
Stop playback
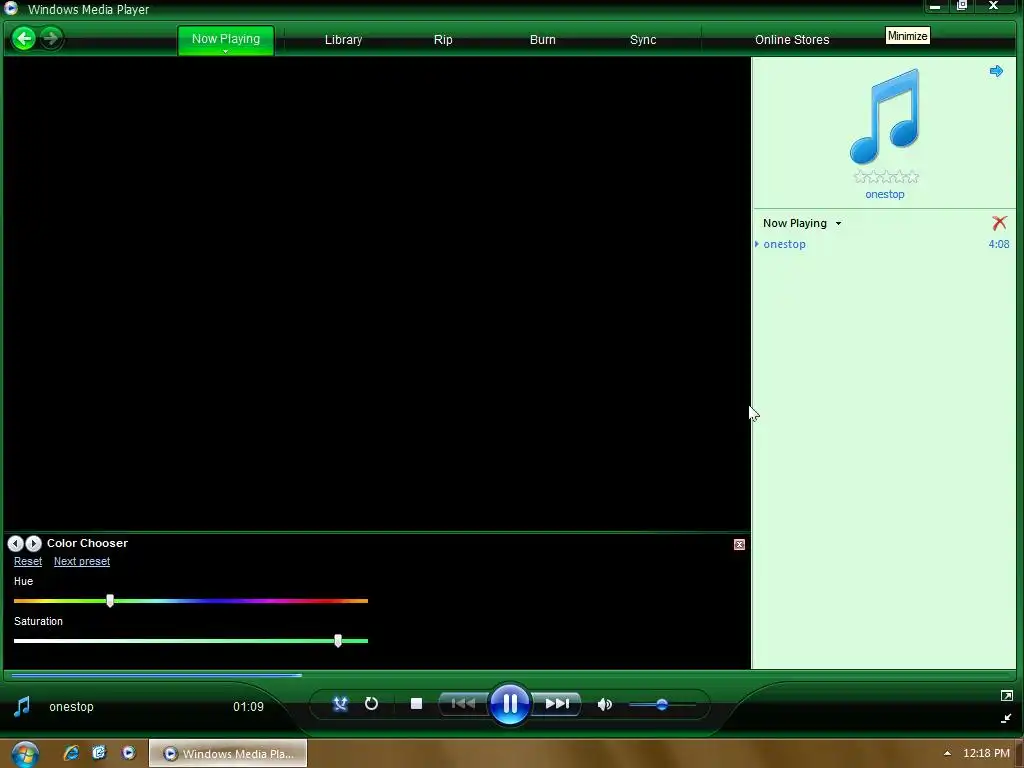416,704
